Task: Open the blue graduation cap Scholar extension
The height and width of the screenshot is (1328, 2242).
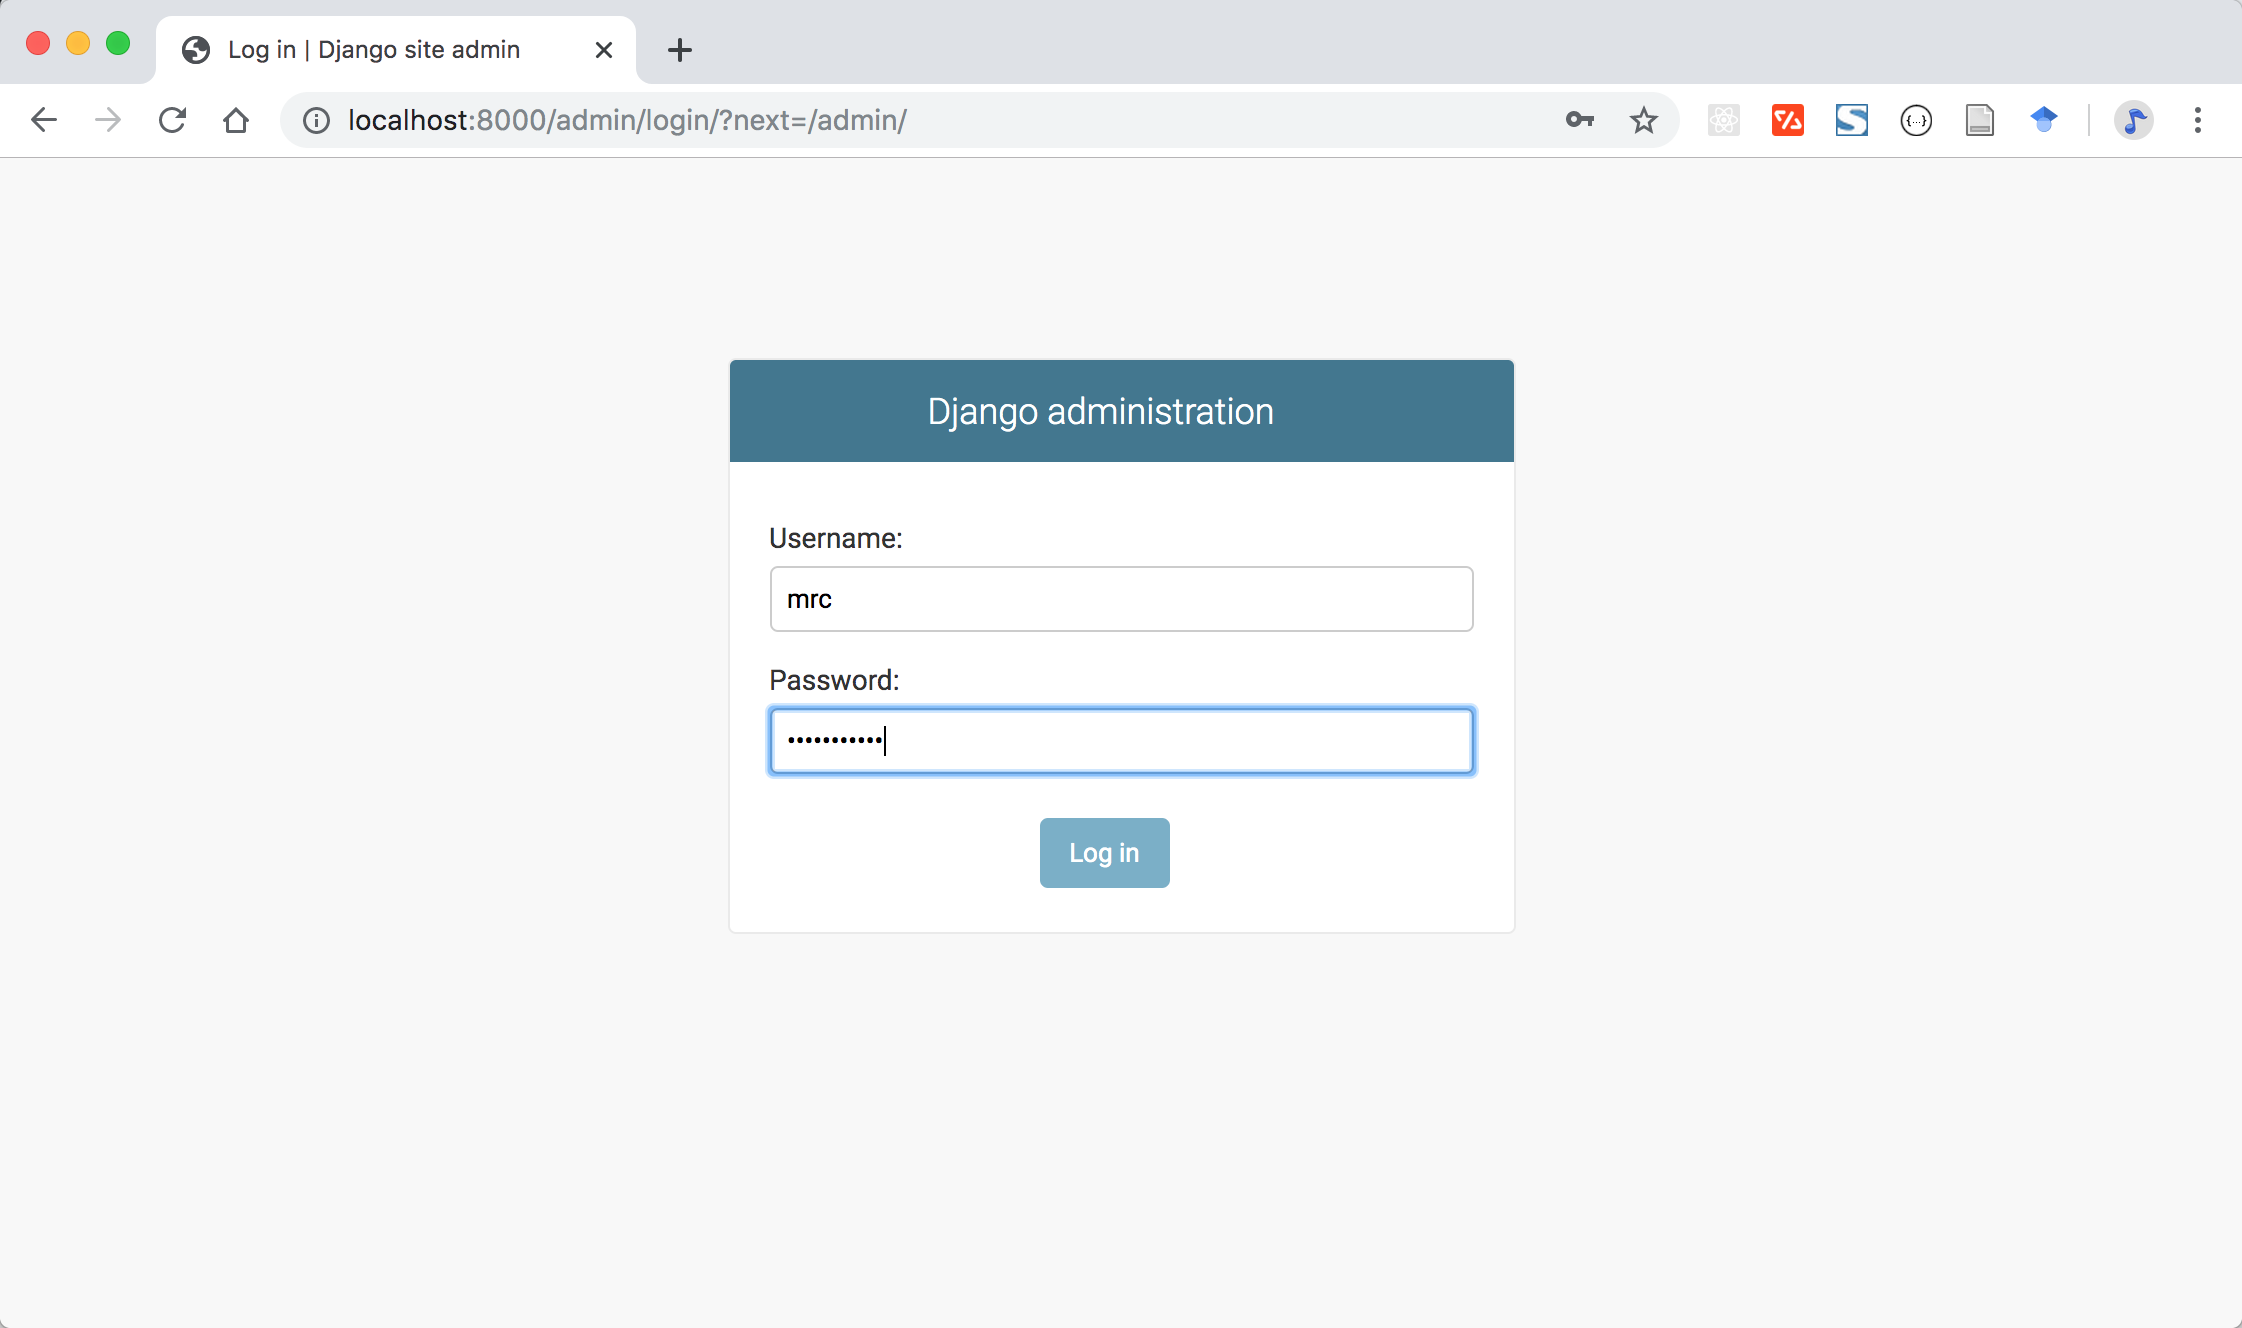Action: click(x=2043, y=120)
